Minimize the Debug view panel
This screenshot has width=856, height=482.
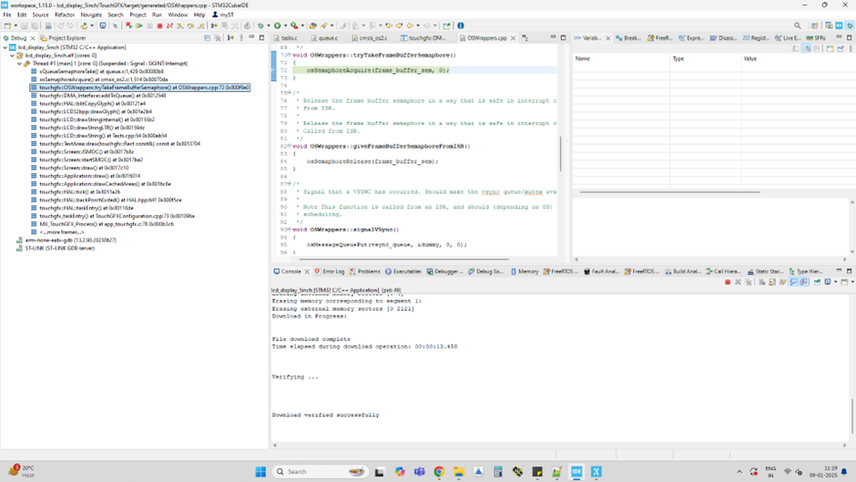[x=253, y=37]
